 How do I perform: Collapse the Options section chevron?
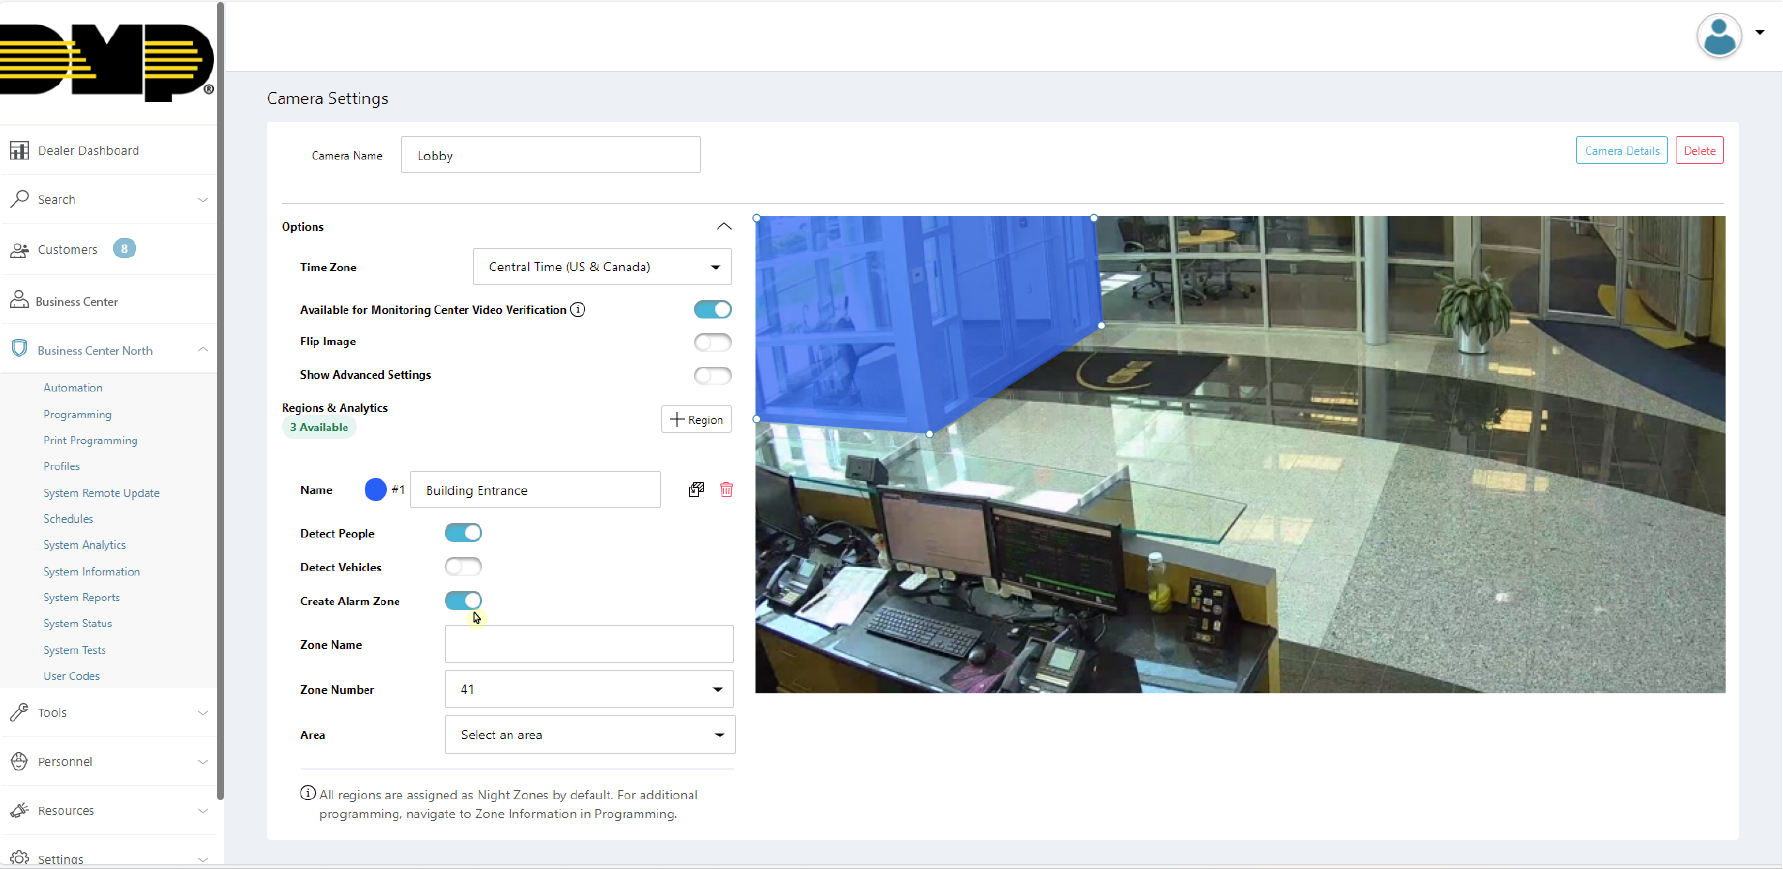(724, 227)
